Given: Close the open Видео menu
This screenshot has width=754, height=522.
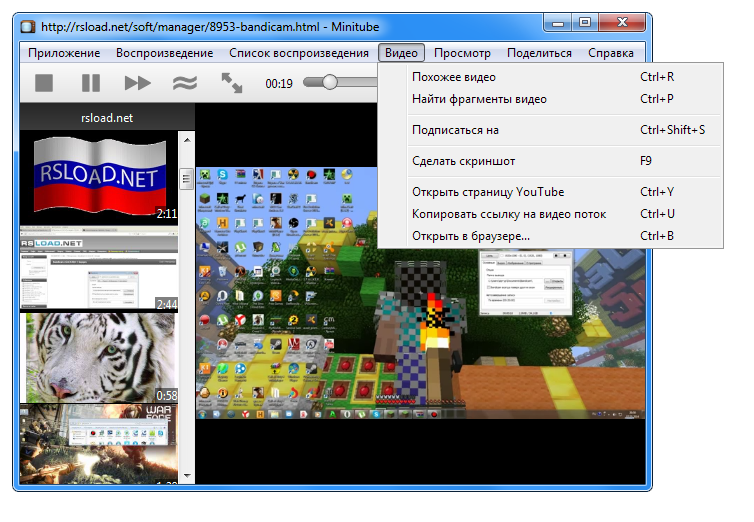Looking at the screenshot, I should 401,53.
